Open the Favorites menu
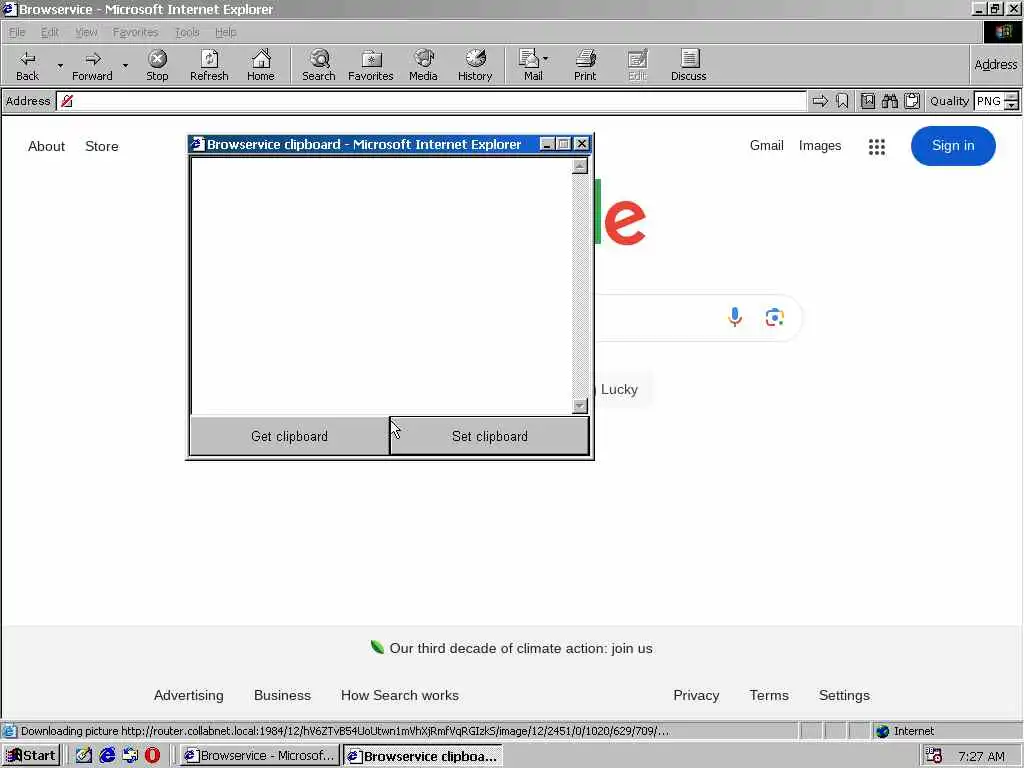This screenshot has height=768, width=1024. (135, 32)
